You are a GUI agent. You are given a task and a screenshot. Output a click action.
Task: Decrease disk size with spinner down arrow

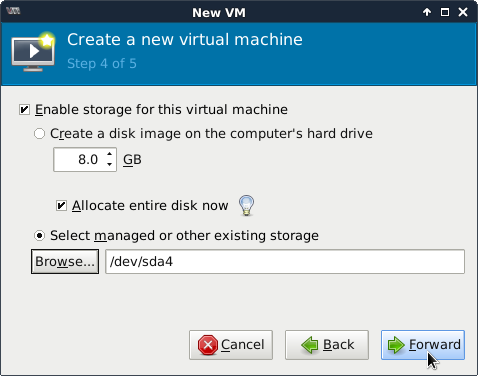point(109,164)
